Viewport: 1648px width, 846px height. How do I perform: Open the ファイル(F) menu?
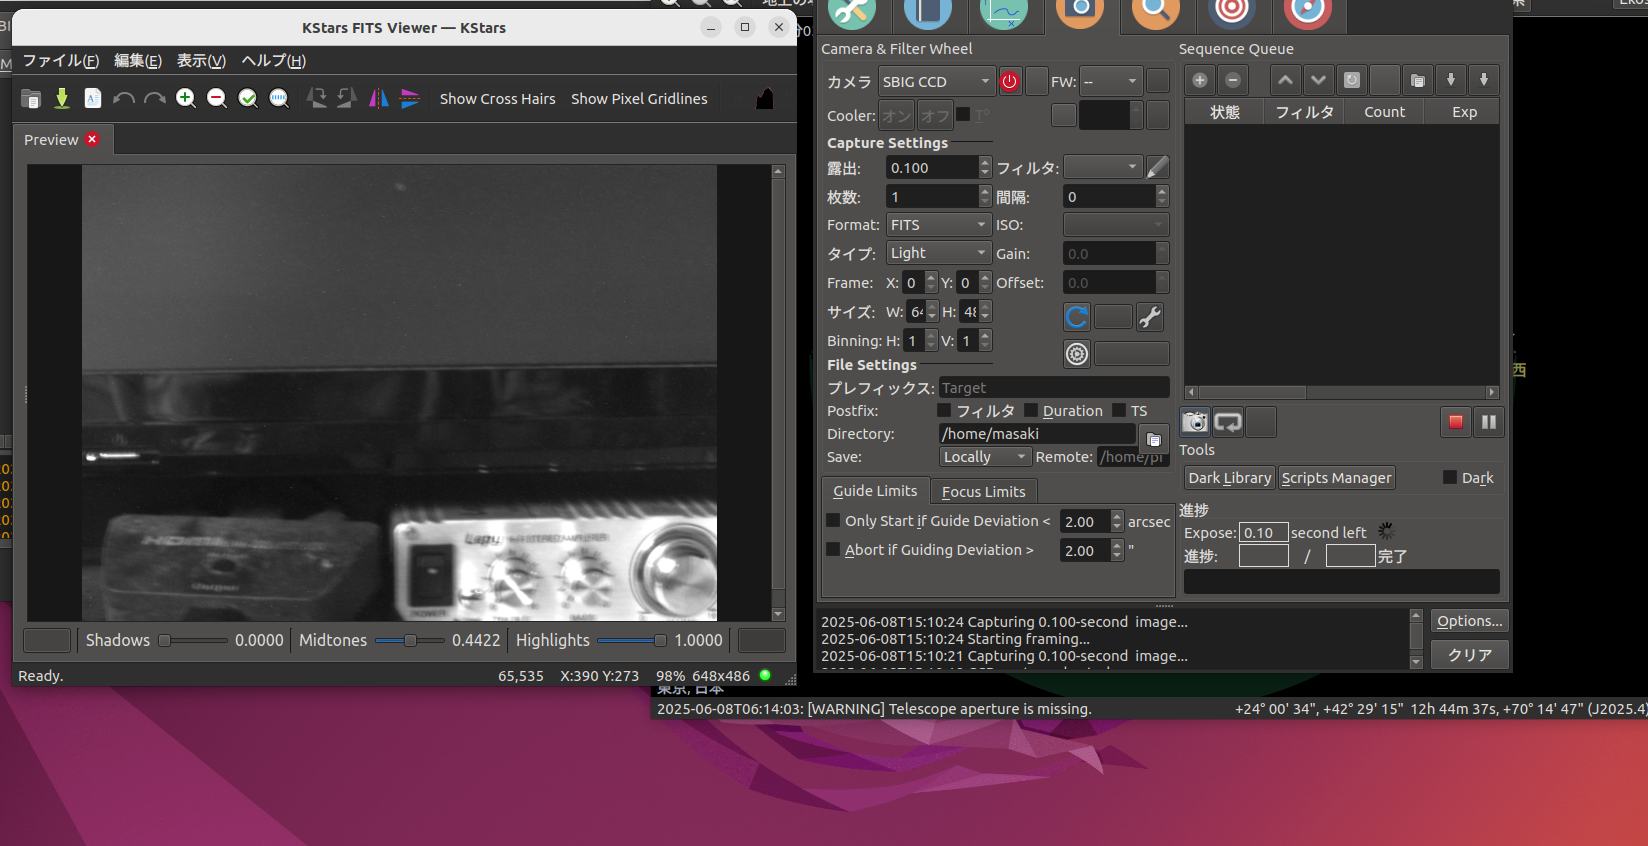60,61
